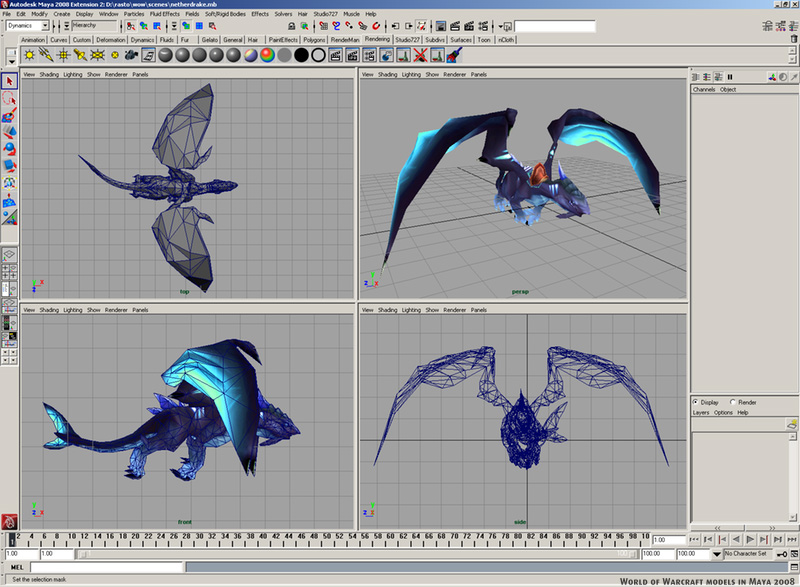The height and width of the screenshot is (587, 800).
Task: Select the Display radio button
Action: 695,402
